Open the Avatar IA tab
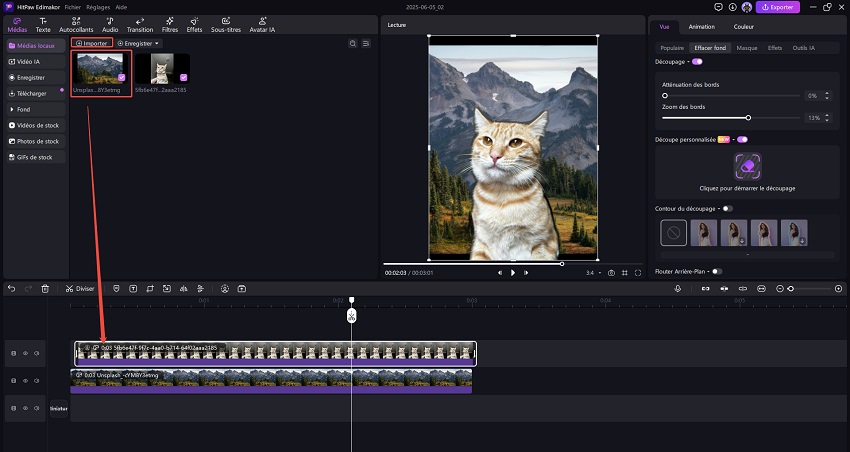The width and height of the screenshot is (850, 452). [262, 25]
